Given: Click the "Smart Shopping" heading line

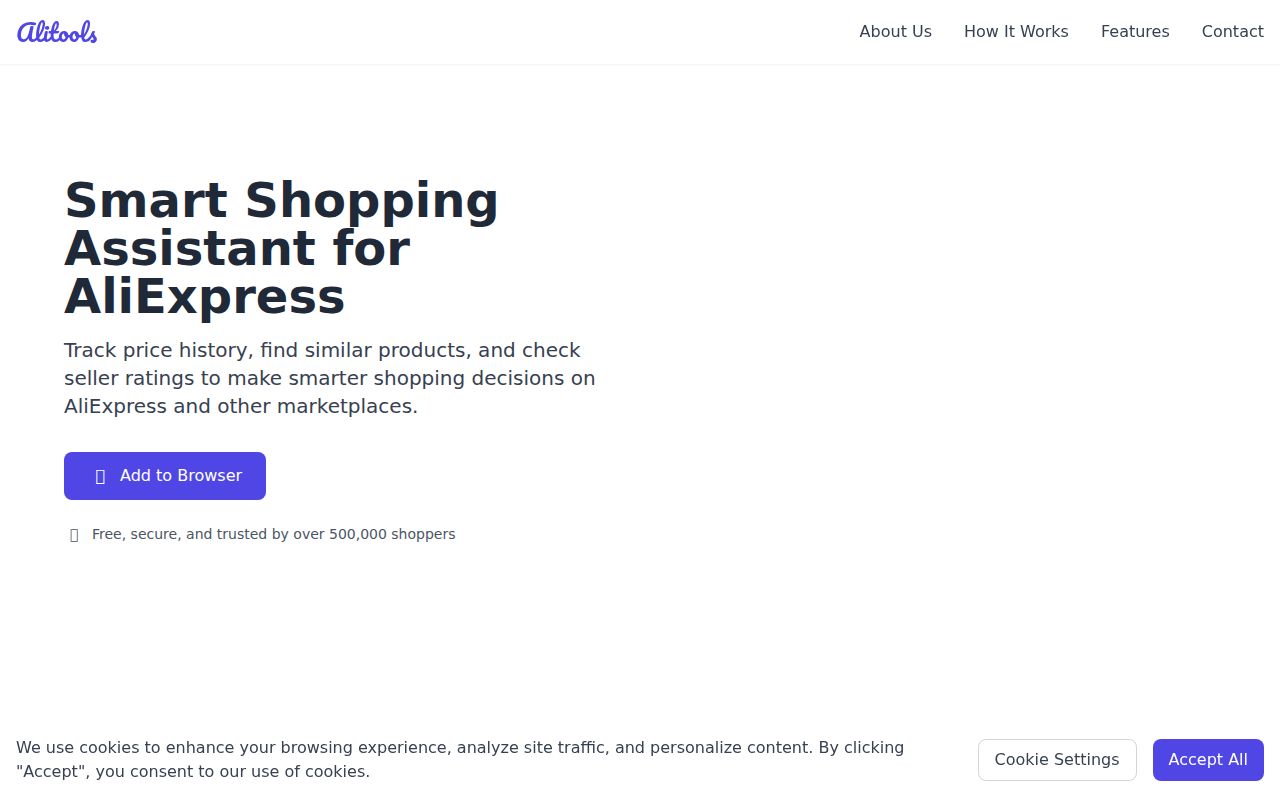Looking at the screenshot, I should (x=281, y=200).
